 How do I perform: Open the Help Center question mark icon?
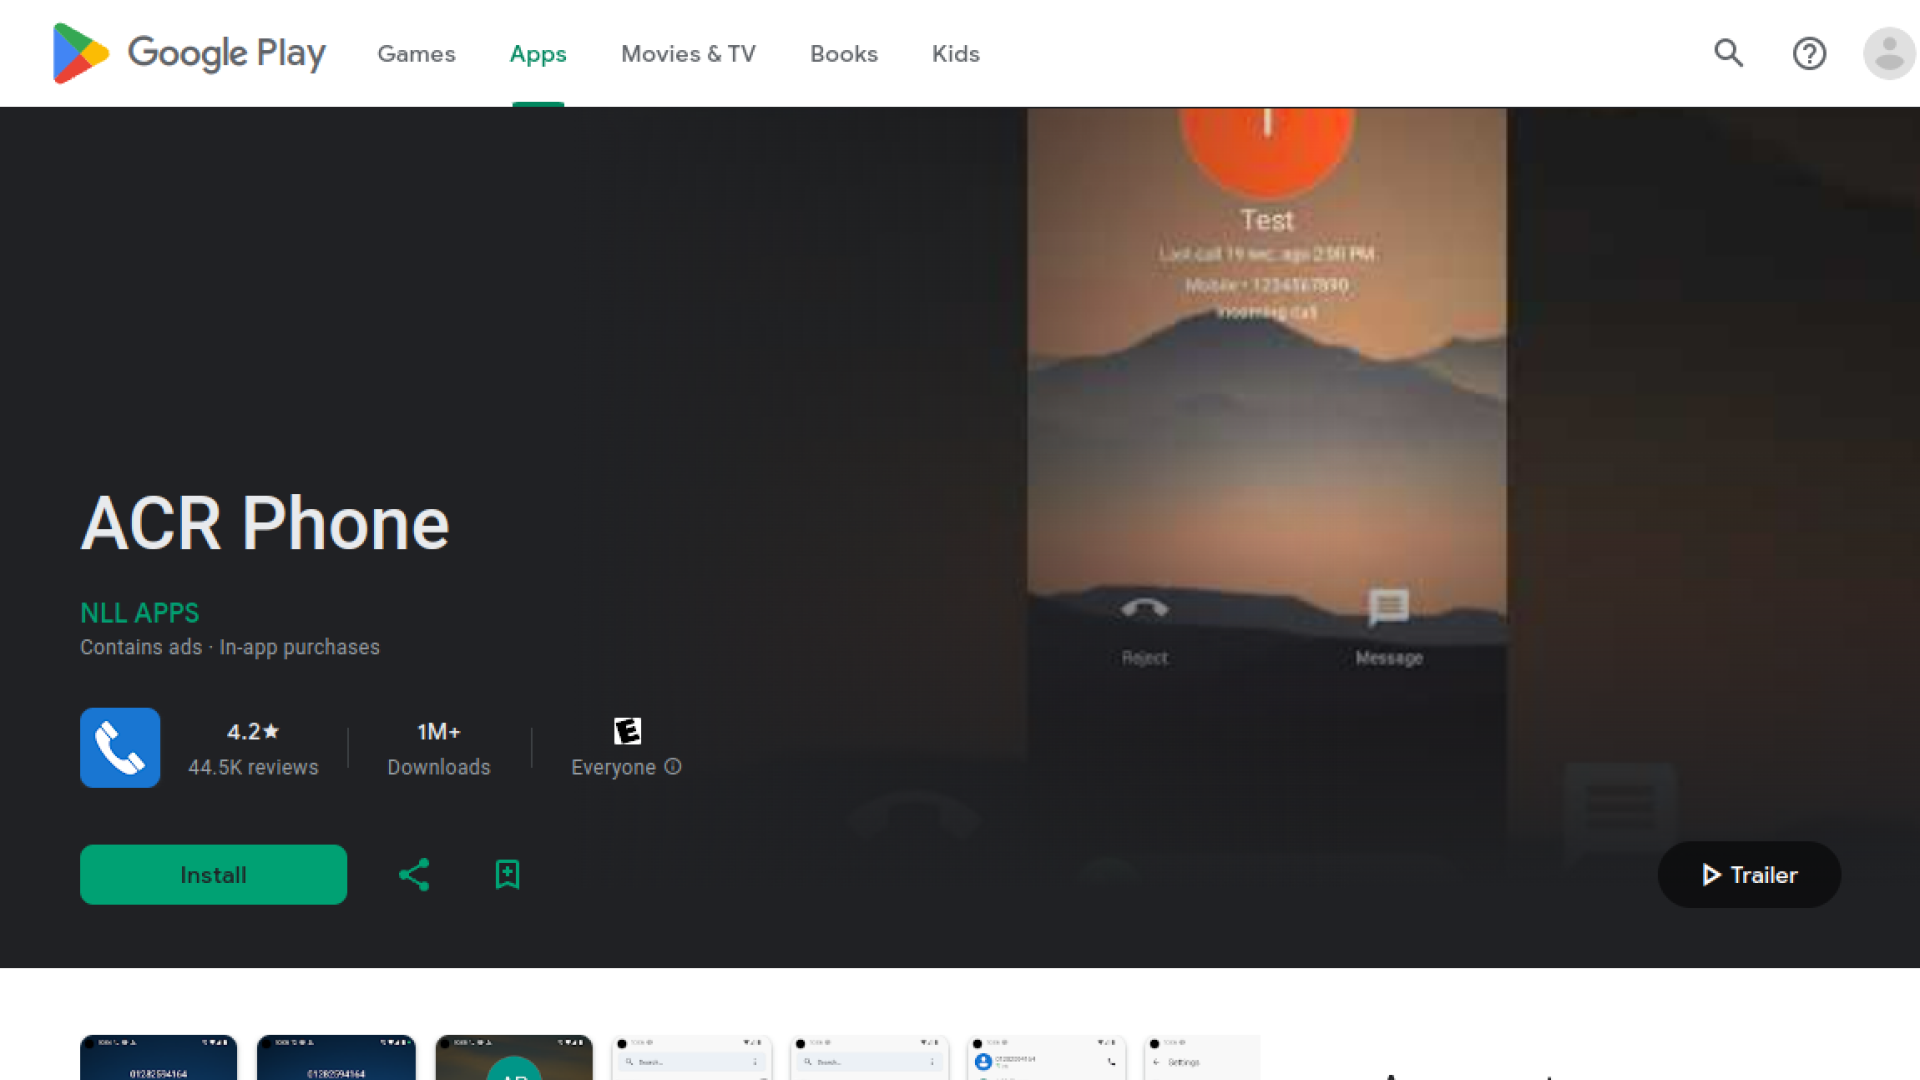[x=1809, y=53]
